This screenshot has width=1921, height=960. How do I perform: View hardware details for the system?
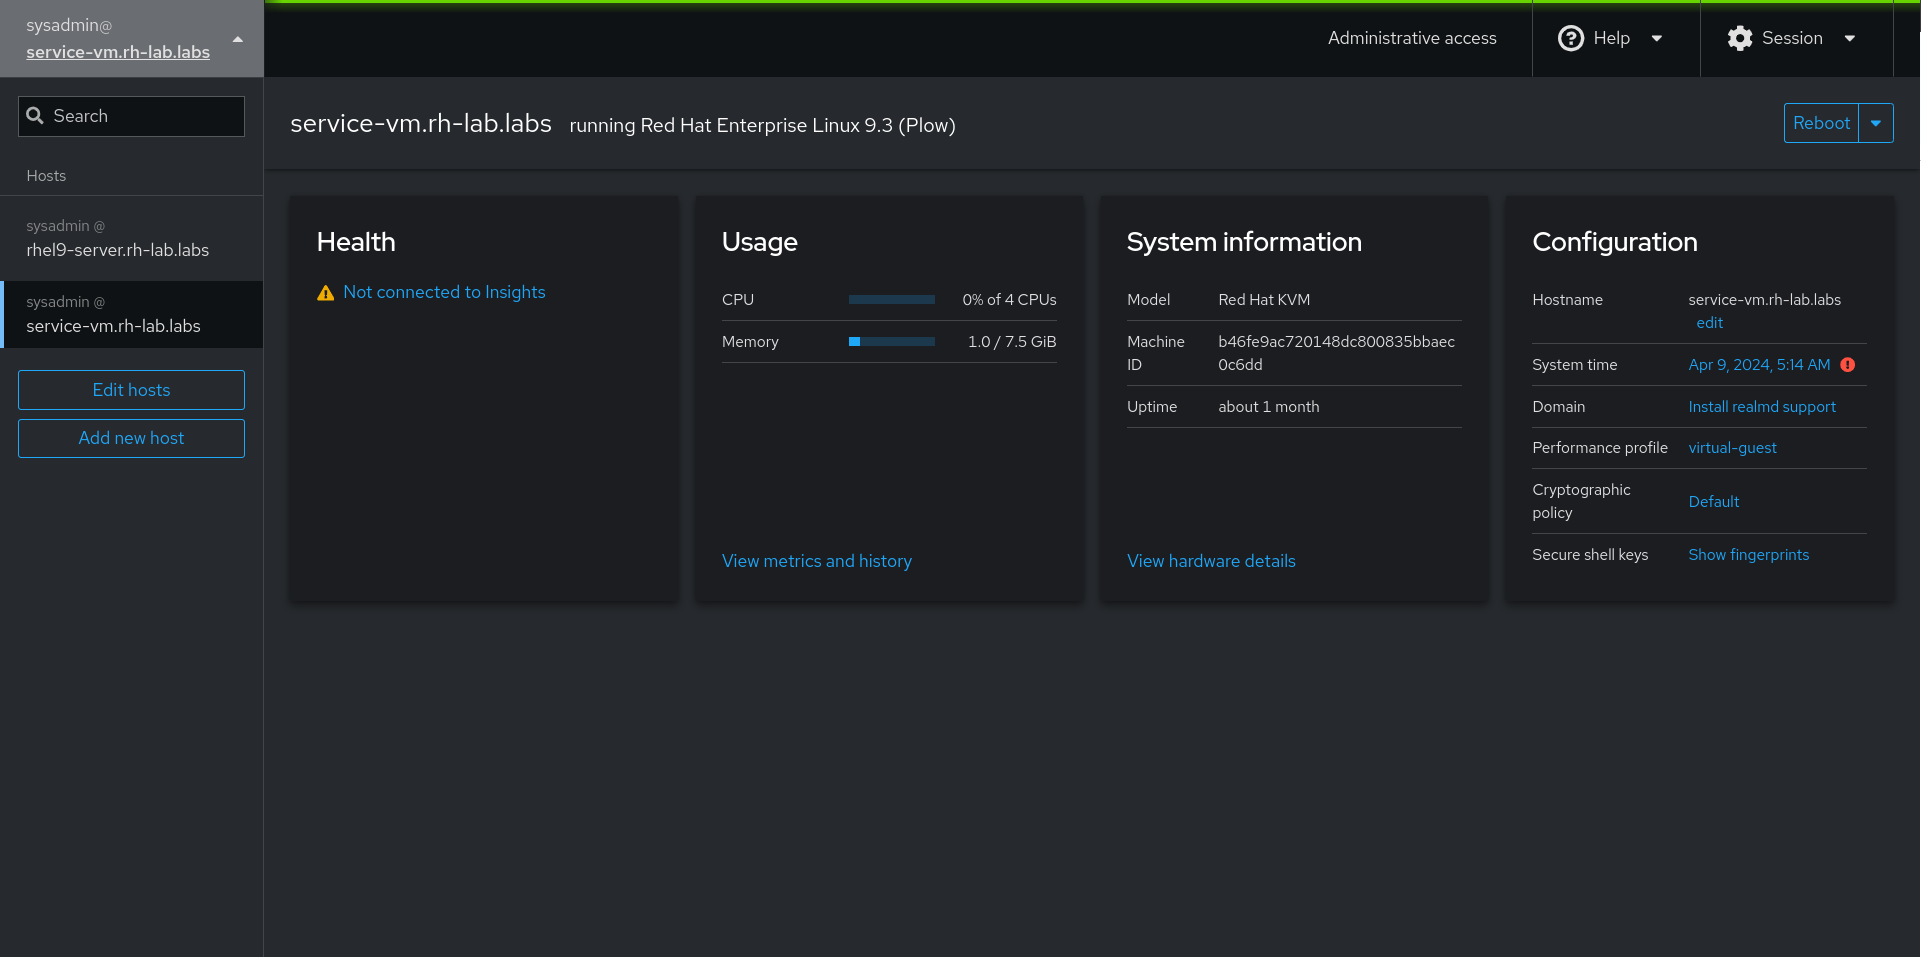point(1211,561)
